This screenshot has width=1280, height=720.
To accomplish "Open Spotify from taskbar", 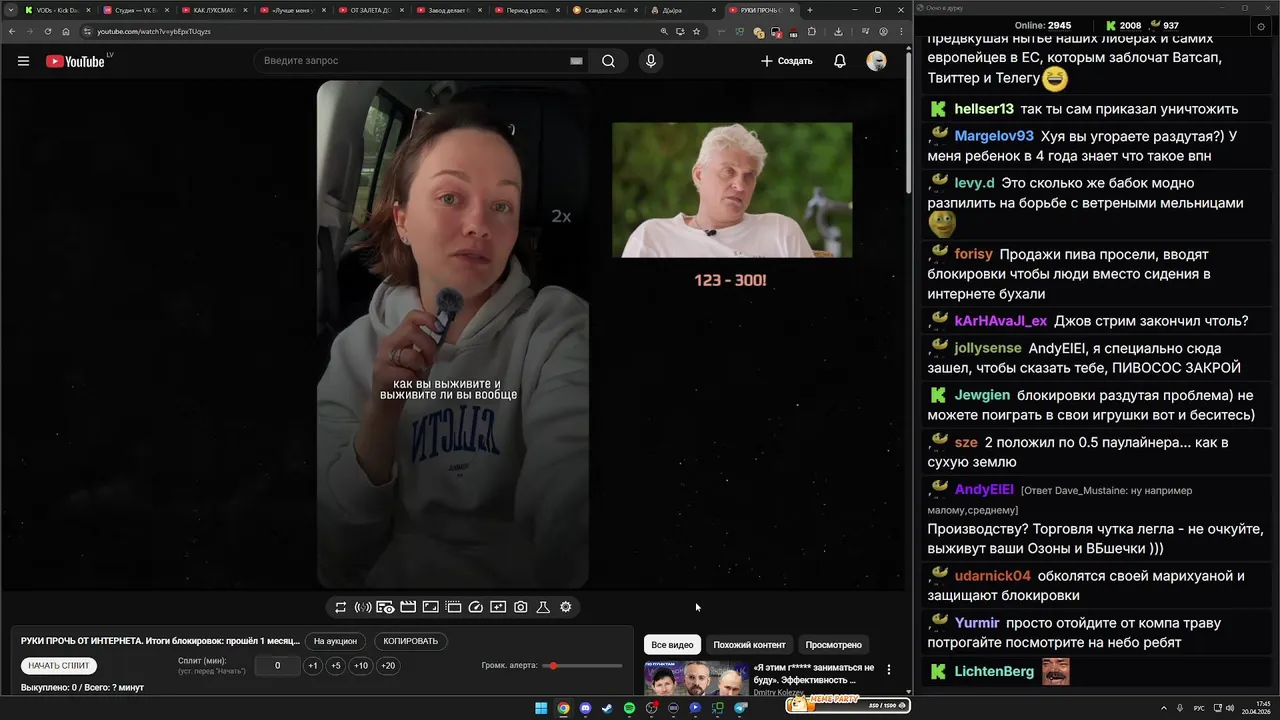I will [629, 708].
